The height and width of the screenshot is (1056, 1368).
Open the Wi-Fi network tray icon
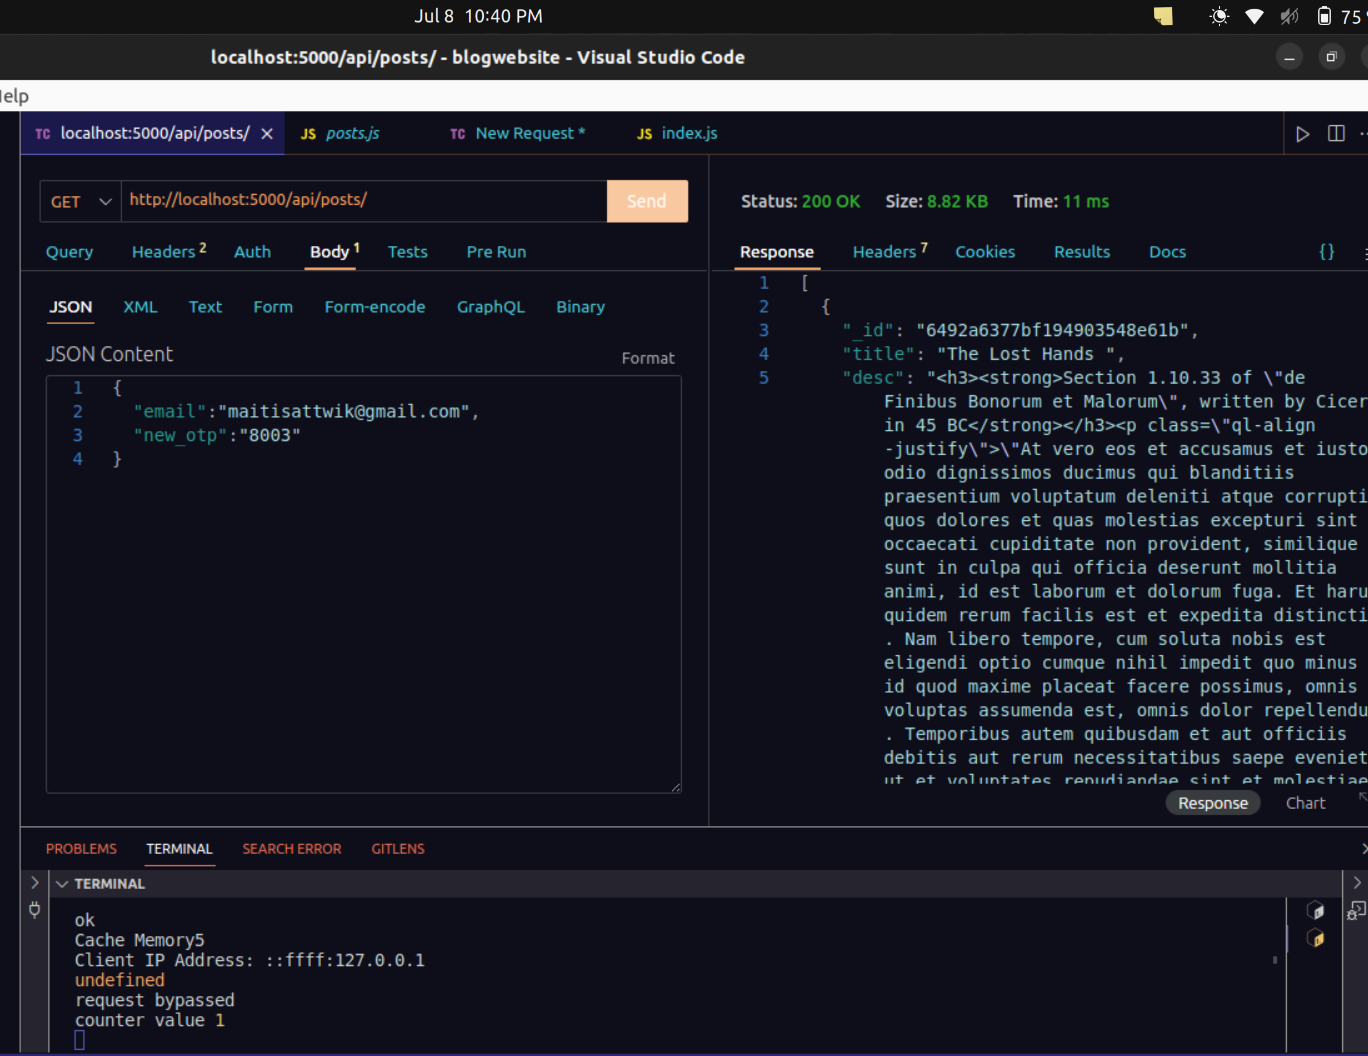[x=1254, y=16]
